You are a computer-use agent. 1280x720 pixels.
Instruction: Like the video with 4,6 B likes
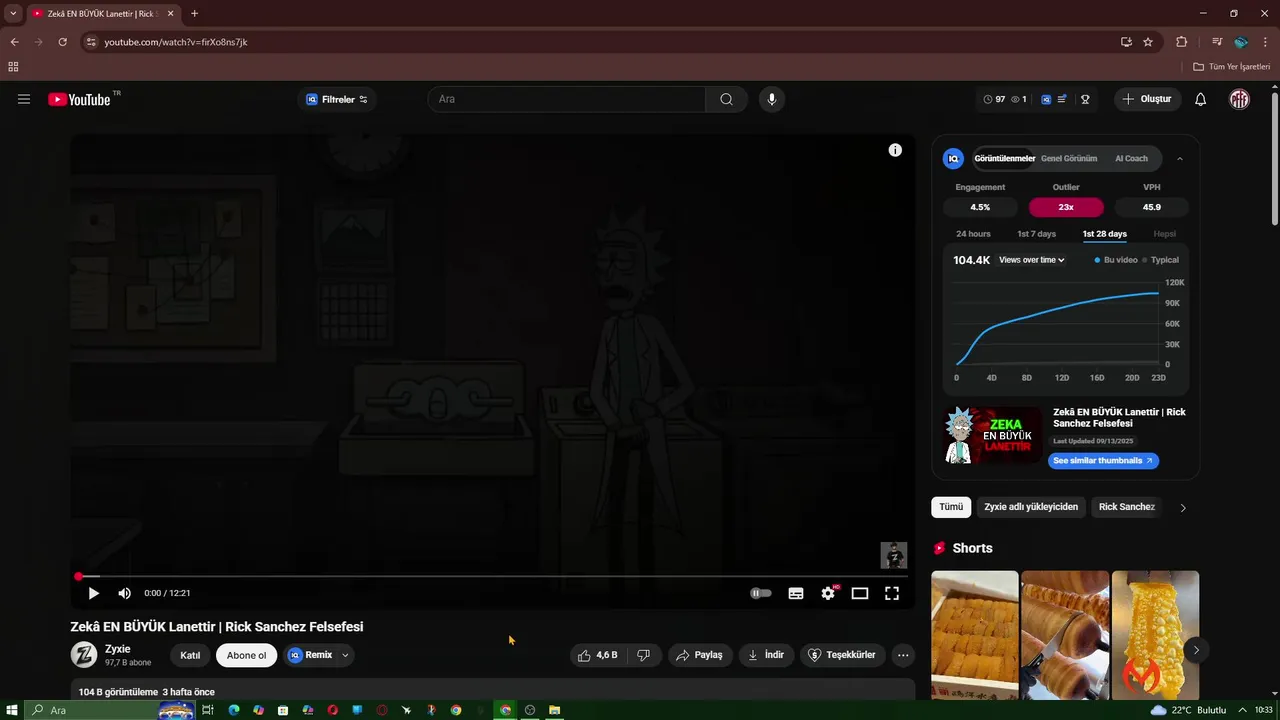coord(597,655)
